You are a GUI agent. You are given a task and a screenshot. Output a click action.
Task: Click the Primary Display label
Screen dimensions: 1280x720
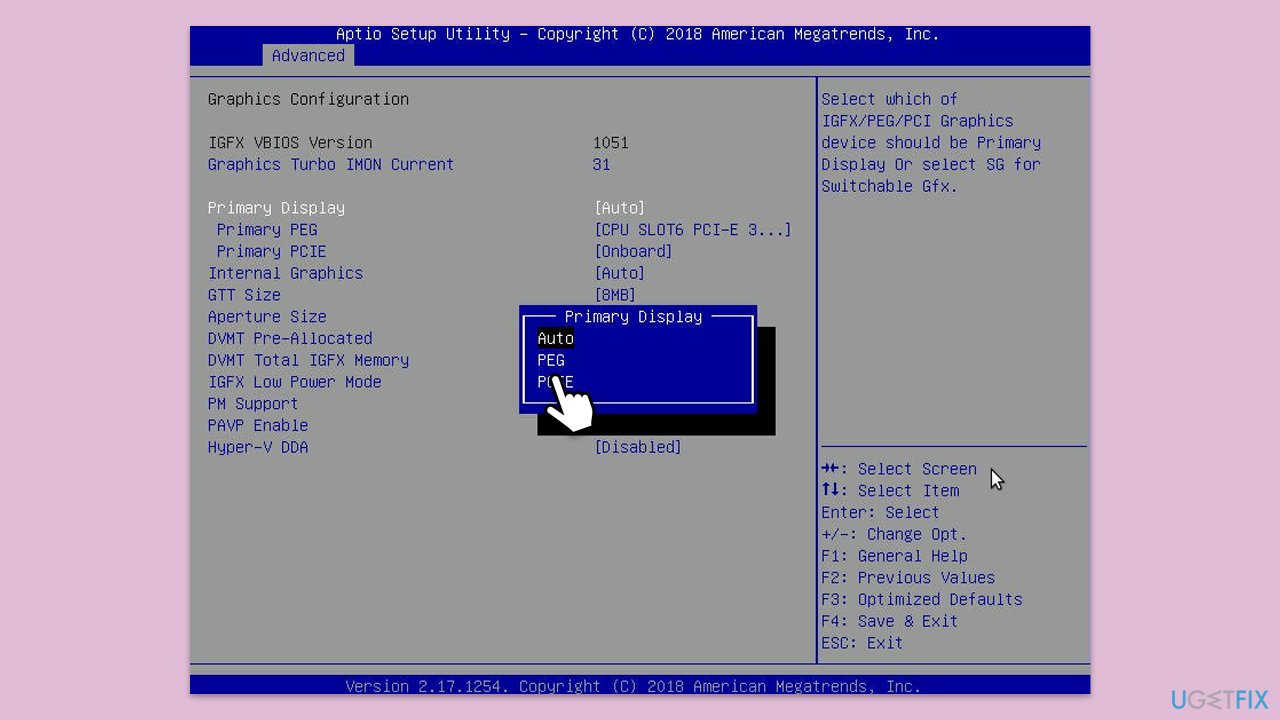click(x=276, y=208)
